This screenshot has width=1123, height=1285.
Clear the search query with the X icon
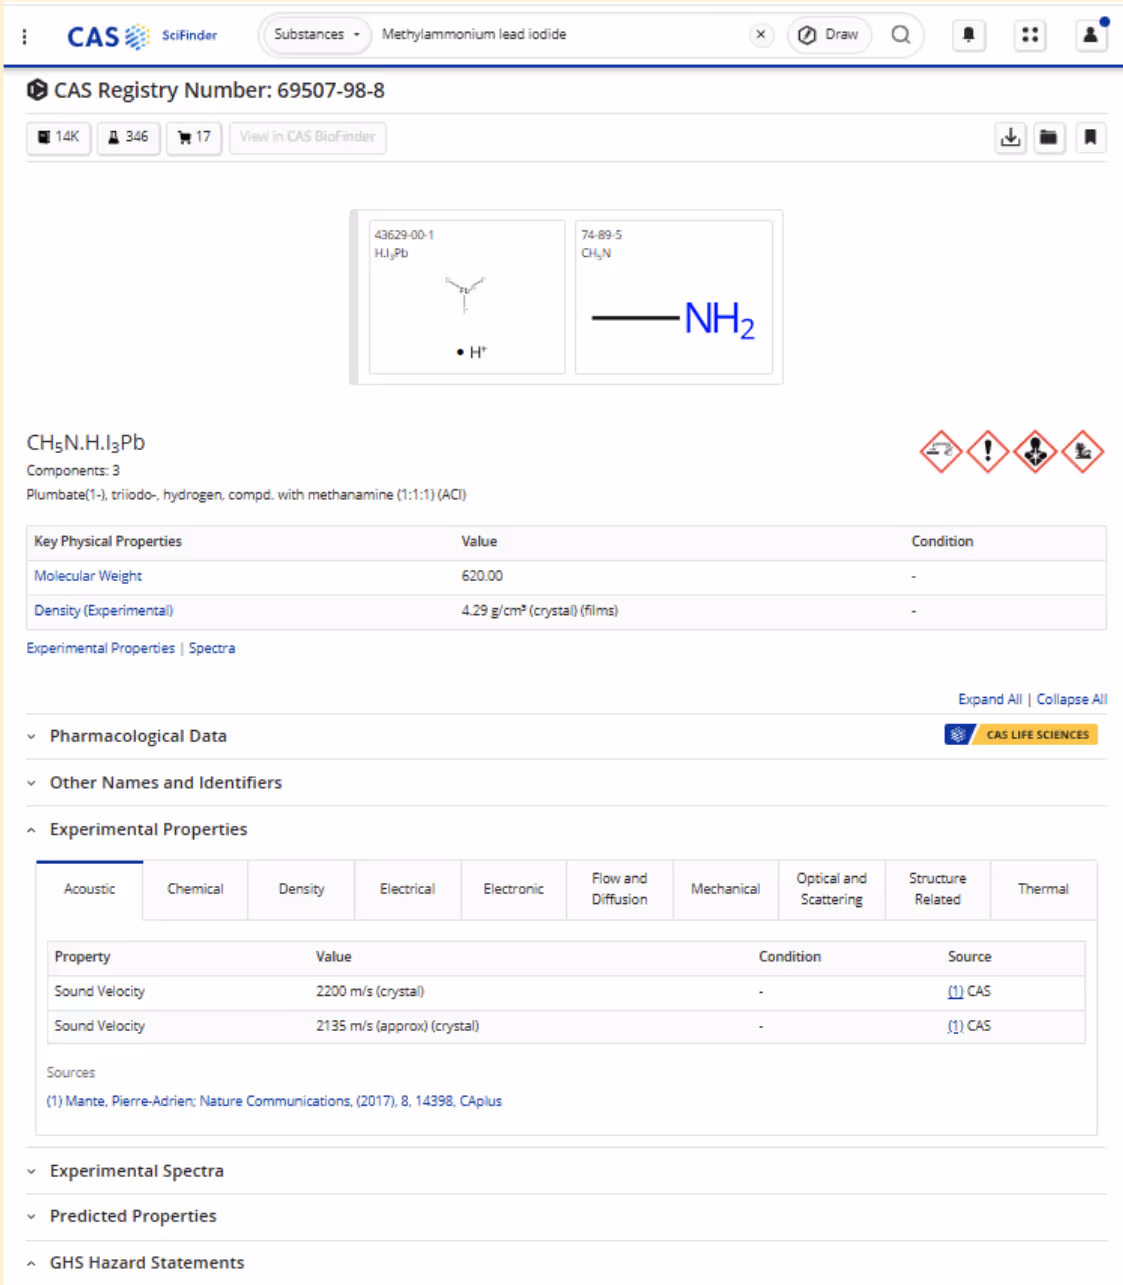761,35
